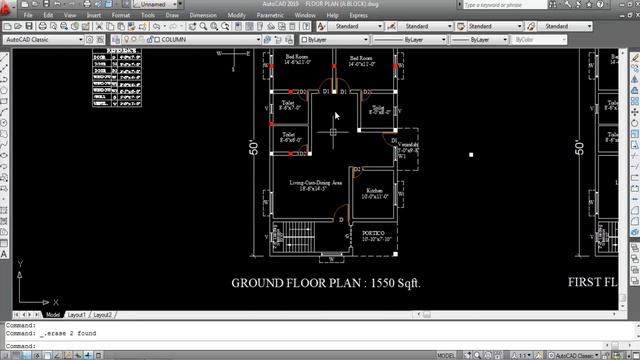The height and width of the screenshot is (360, 640).
Task: Select the Move tool in Modify toolbar
Action: pos(635,112)
